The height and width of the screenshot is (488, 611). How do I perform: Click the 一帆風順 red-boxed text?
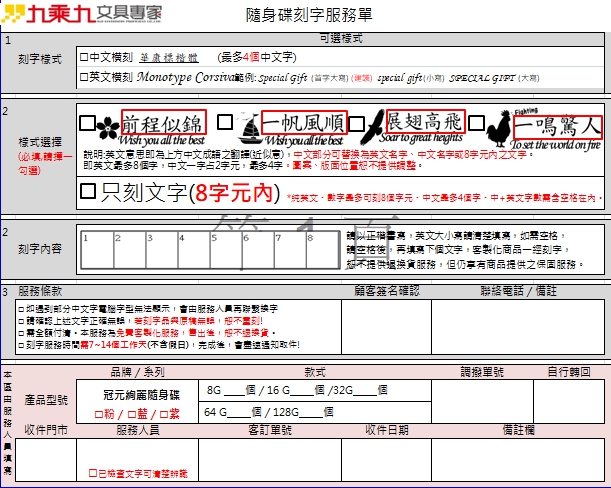tap(304, 122)
